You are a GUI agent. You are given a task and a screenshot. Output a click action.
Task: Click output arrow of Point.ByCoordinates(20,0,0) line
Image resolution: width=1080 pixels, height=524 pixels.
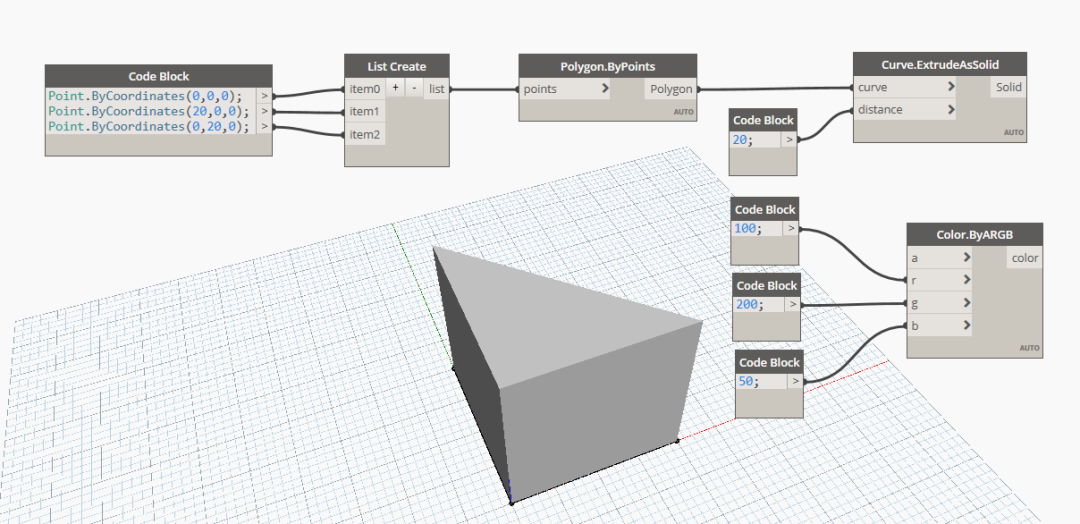(264, 111)
